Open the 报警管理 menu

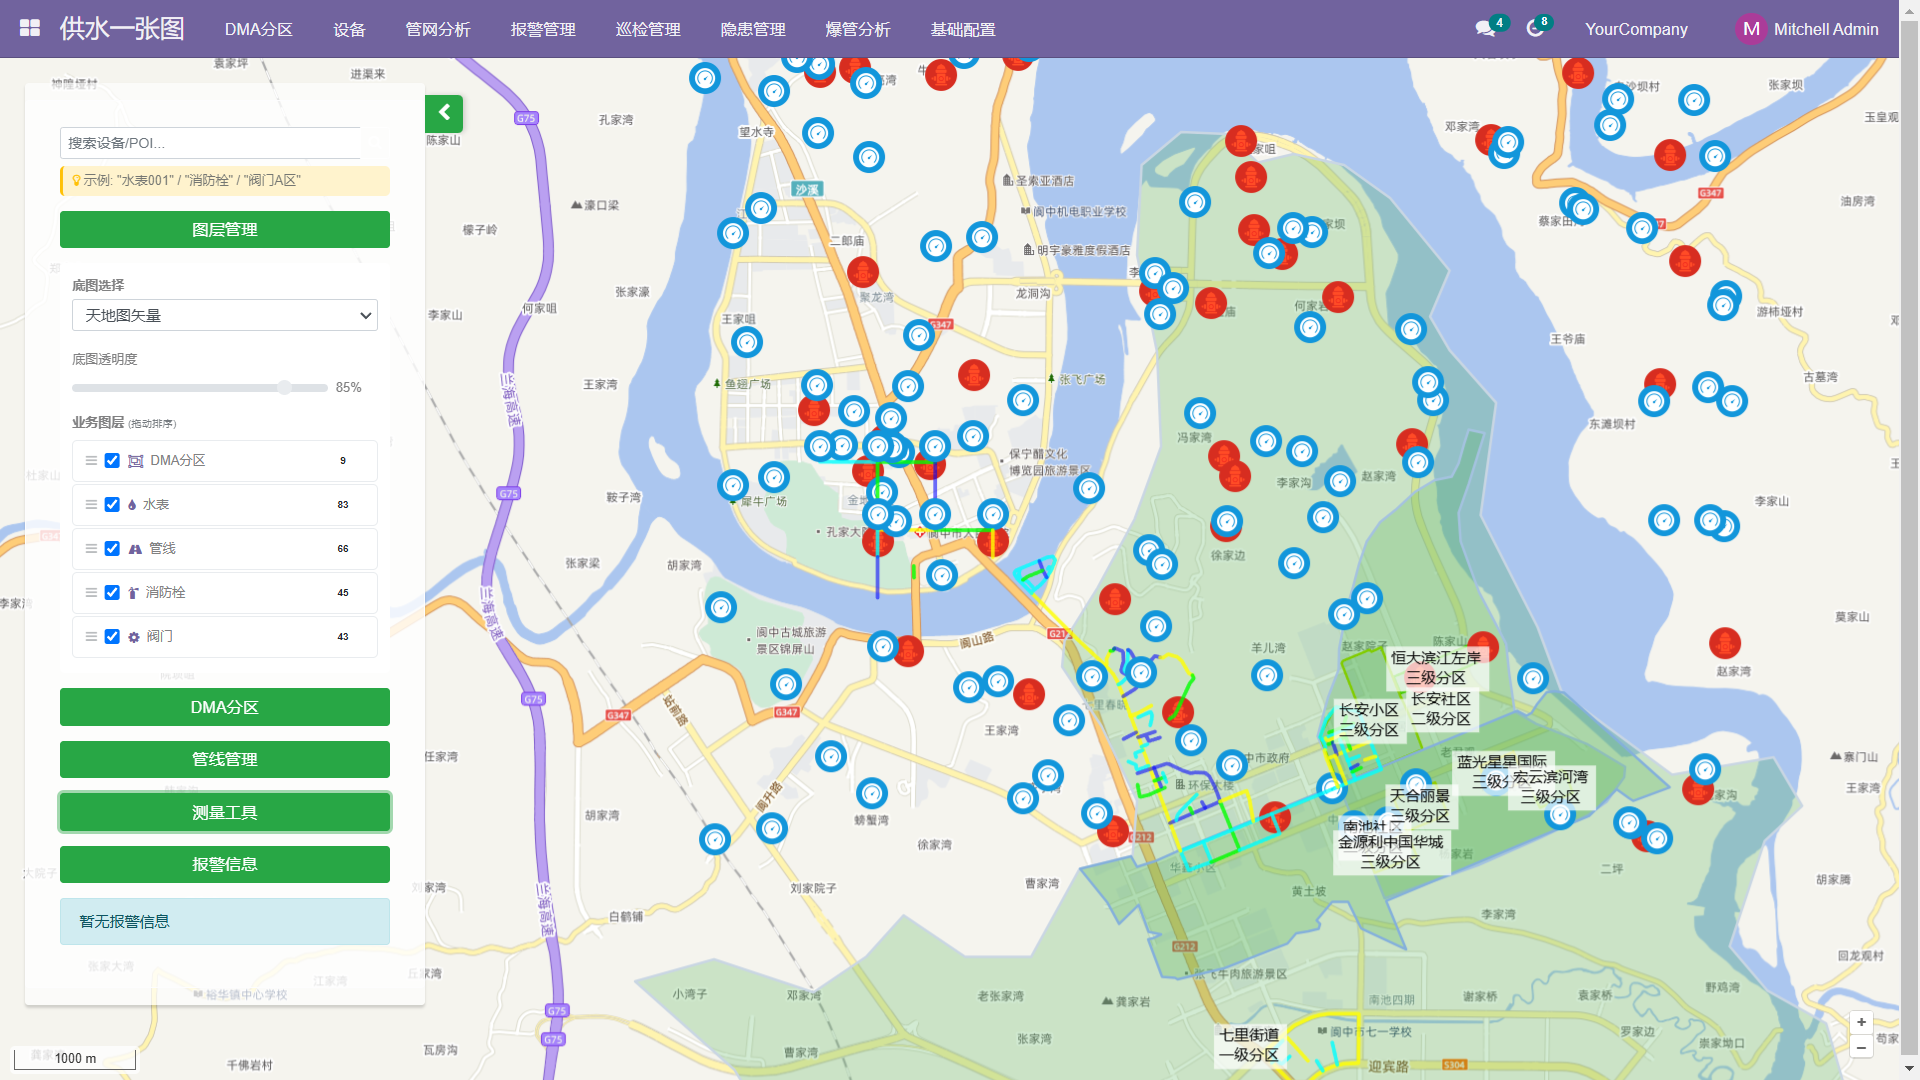[x=542, y=29]
